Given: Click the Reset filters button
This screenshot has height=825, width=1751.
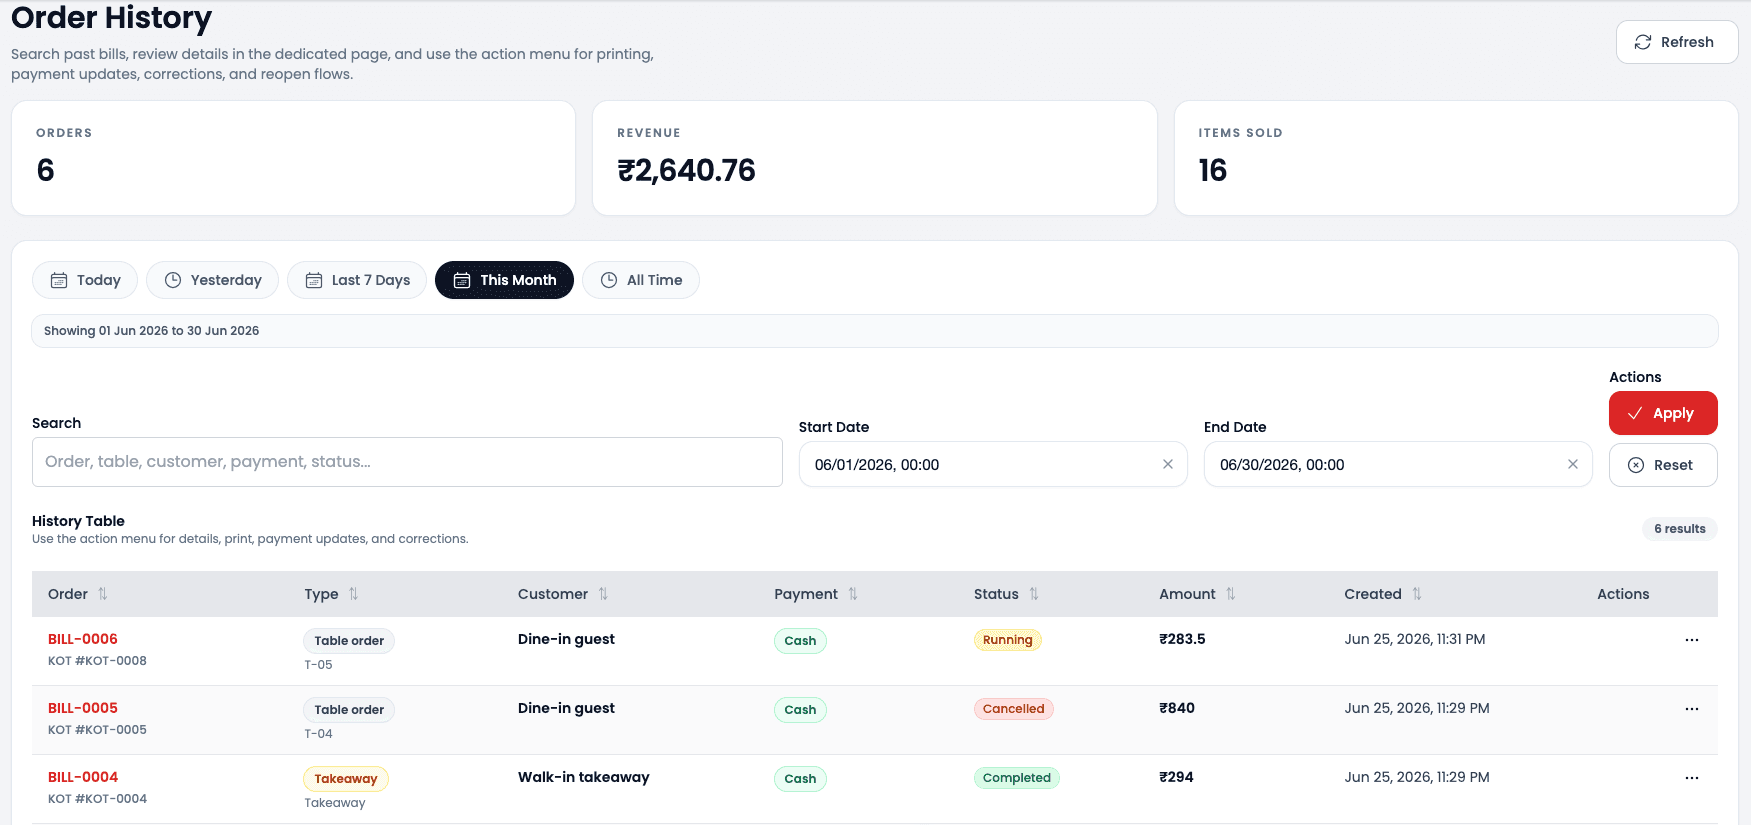Looking at the screenshot, I should pos(1663,465).
